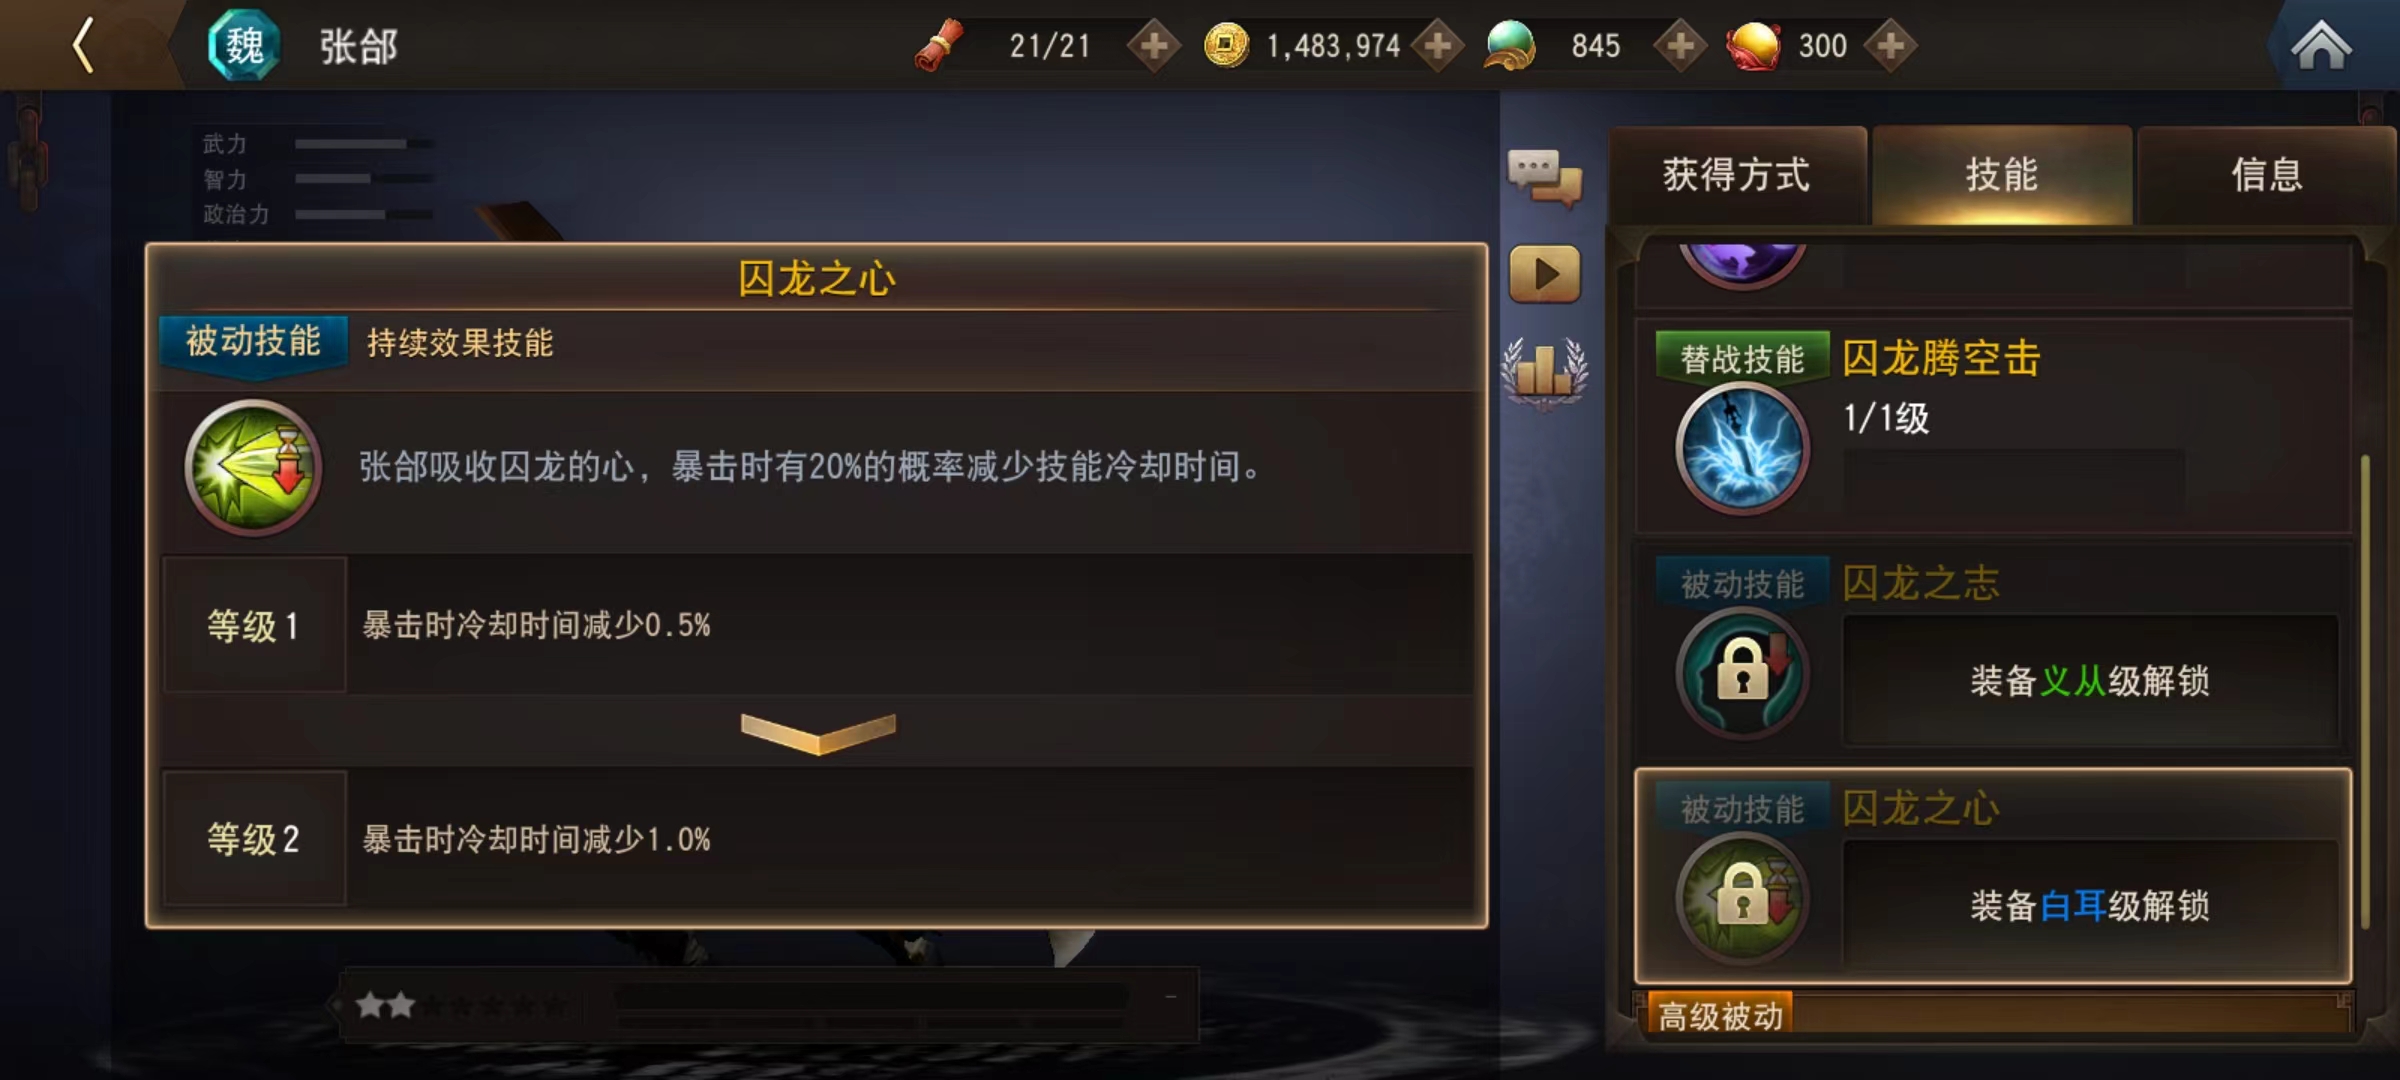2400x1080 pixels.
Task: Add more scroll stamina with plus
Action: point(1154,46)
